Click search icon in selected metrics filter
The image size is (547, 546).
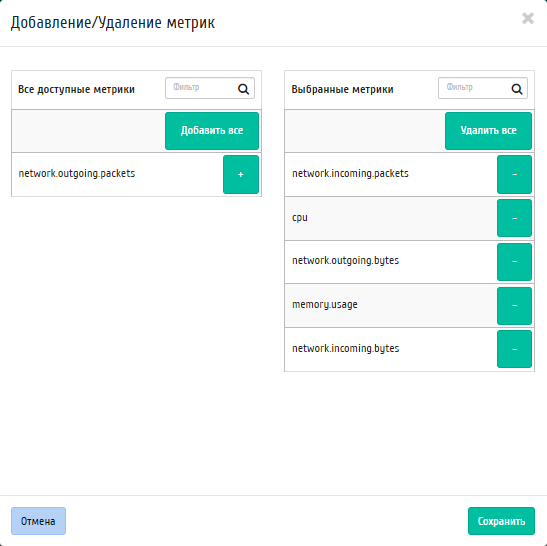[517, 89]
